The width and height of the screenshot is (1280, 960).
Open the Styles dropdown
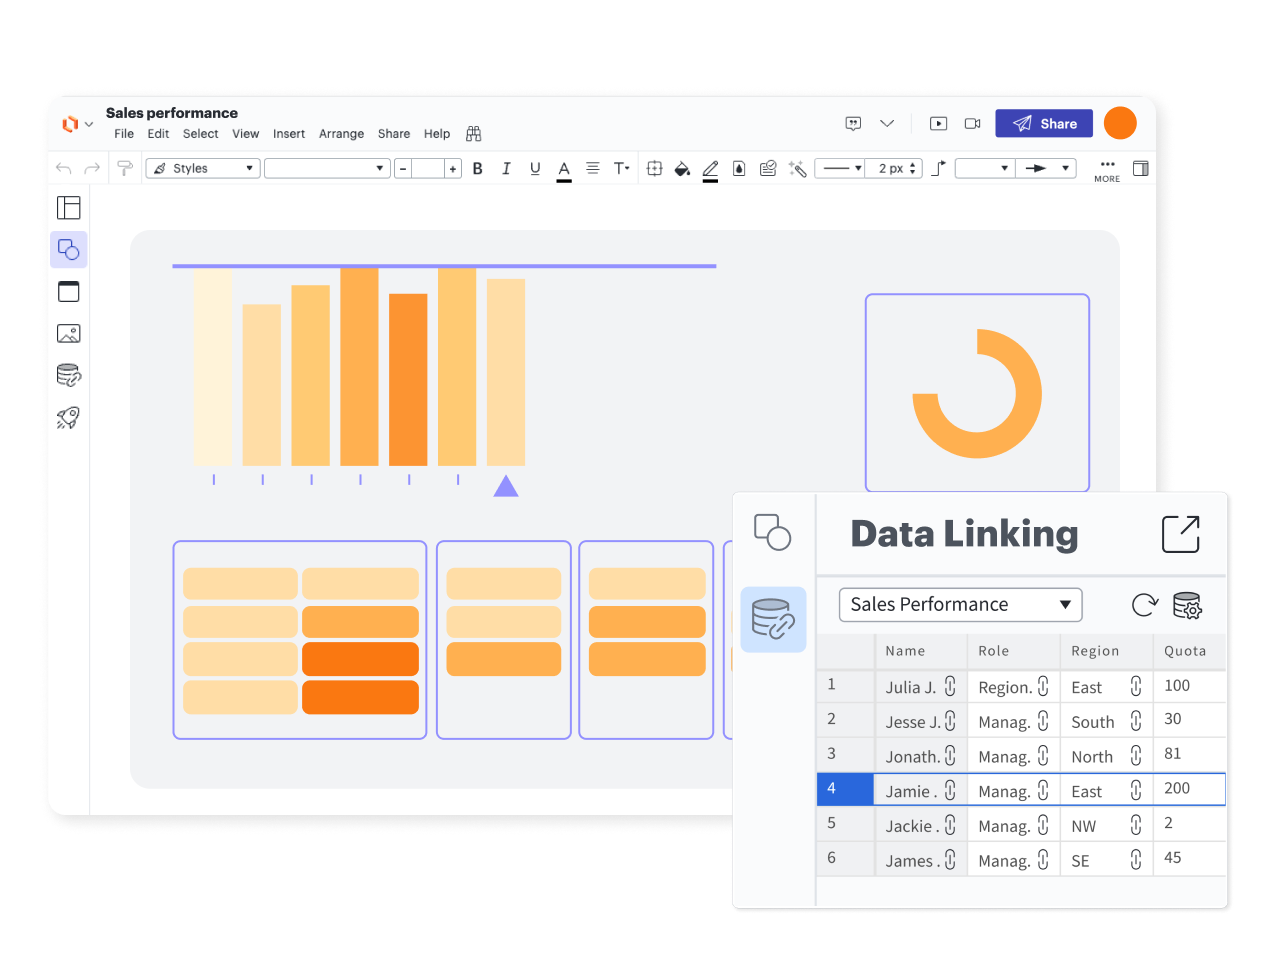(x=203, y=169)
